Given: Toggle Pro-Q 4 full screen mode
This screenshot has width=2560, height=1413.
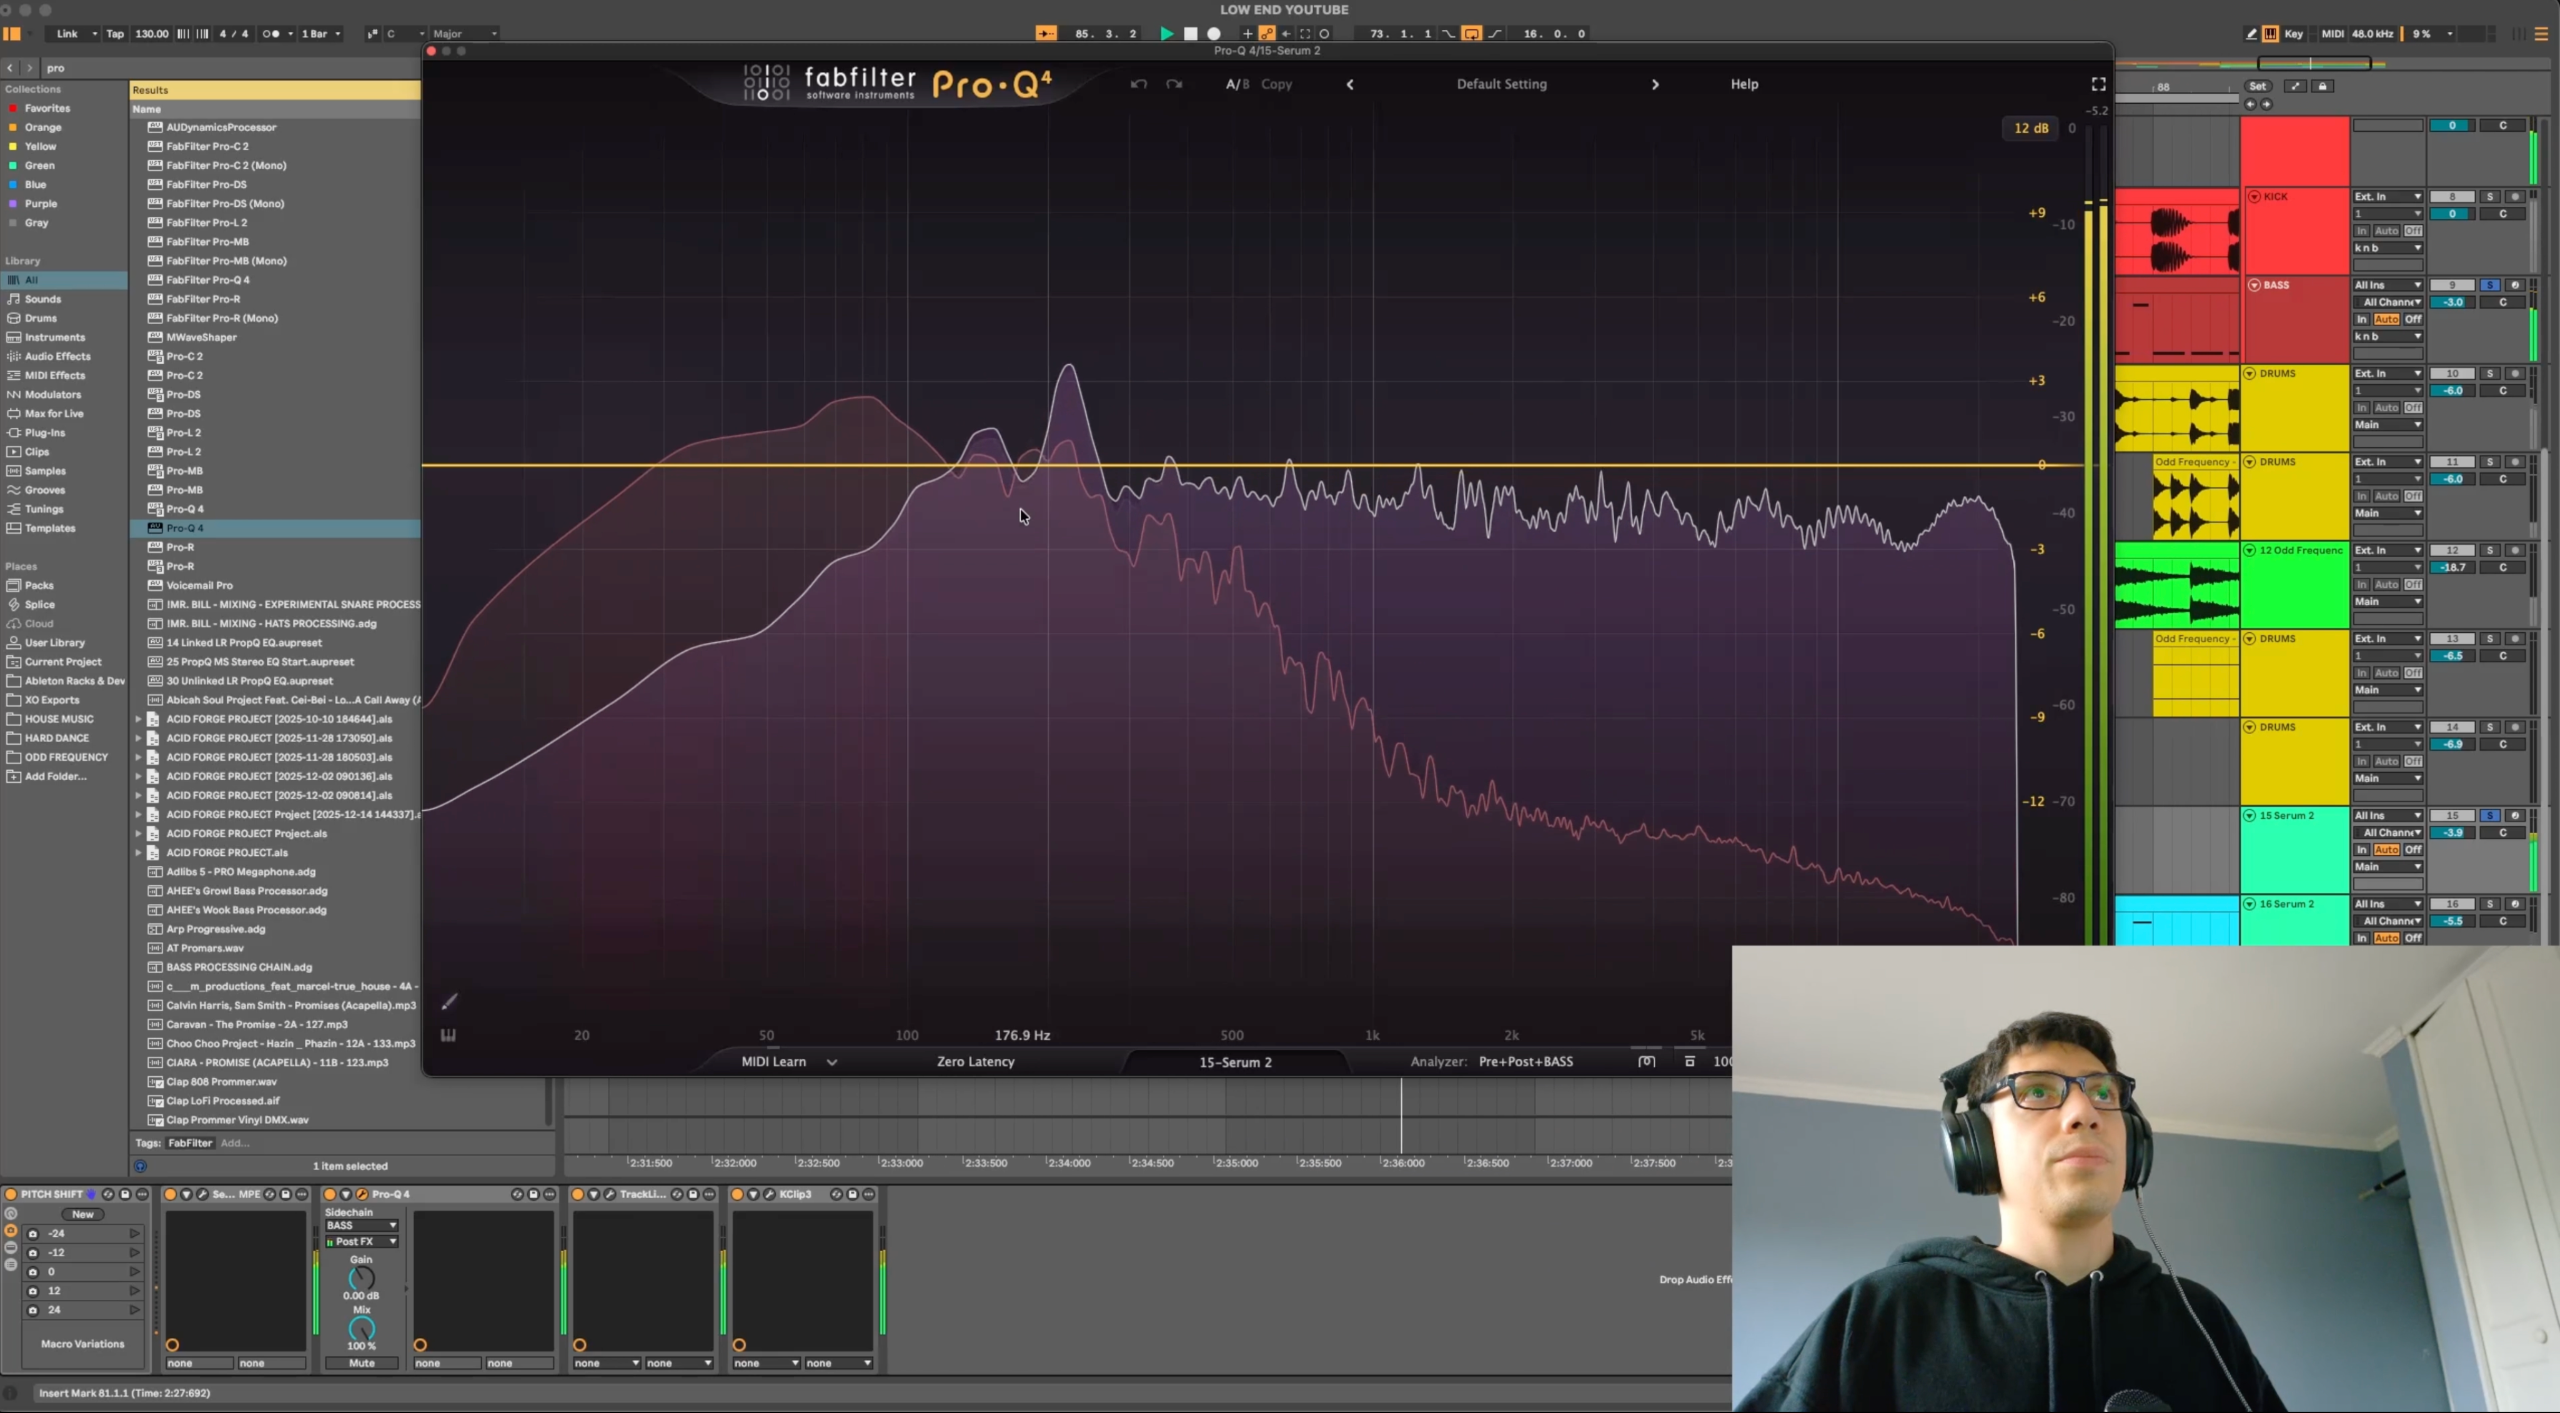Looking at the screenshot, I should point(2098,84).
